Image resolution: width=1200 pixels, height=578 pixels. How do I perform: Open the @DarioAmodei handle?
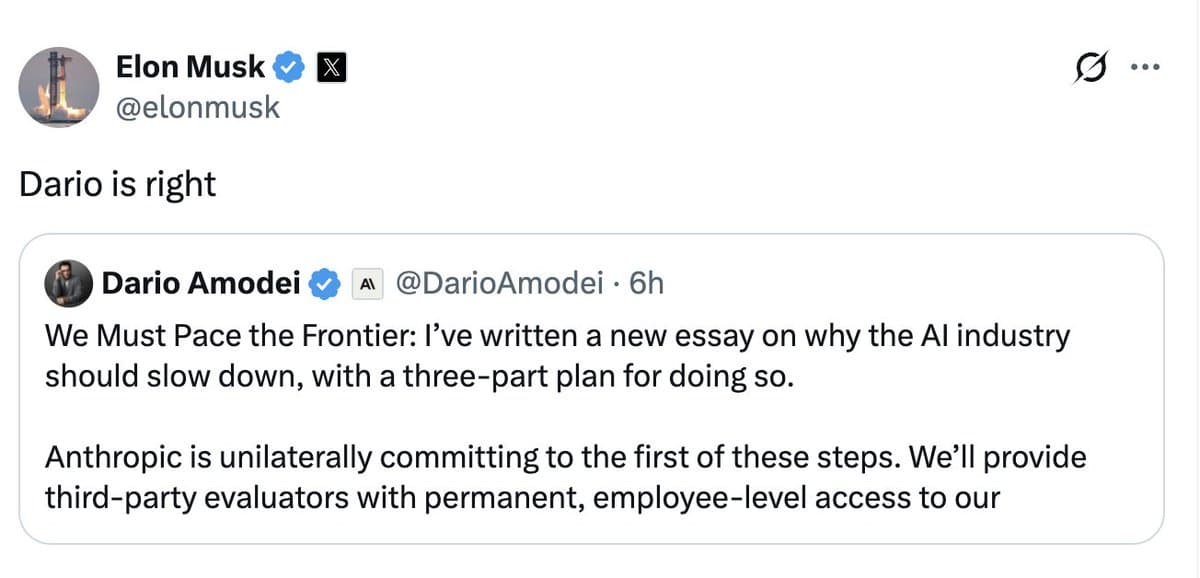pyautogui.click(x=499, y=285)
